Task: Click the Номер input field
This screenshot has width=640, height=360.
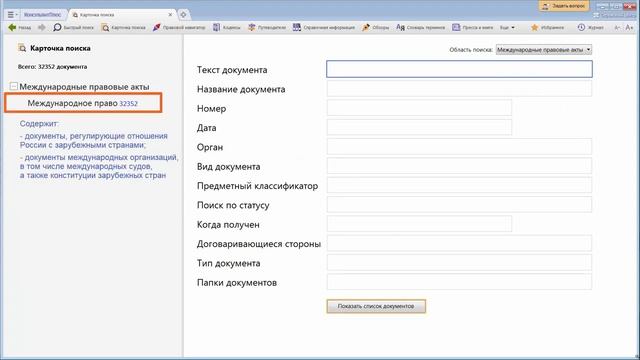Action: pos(419,108)
